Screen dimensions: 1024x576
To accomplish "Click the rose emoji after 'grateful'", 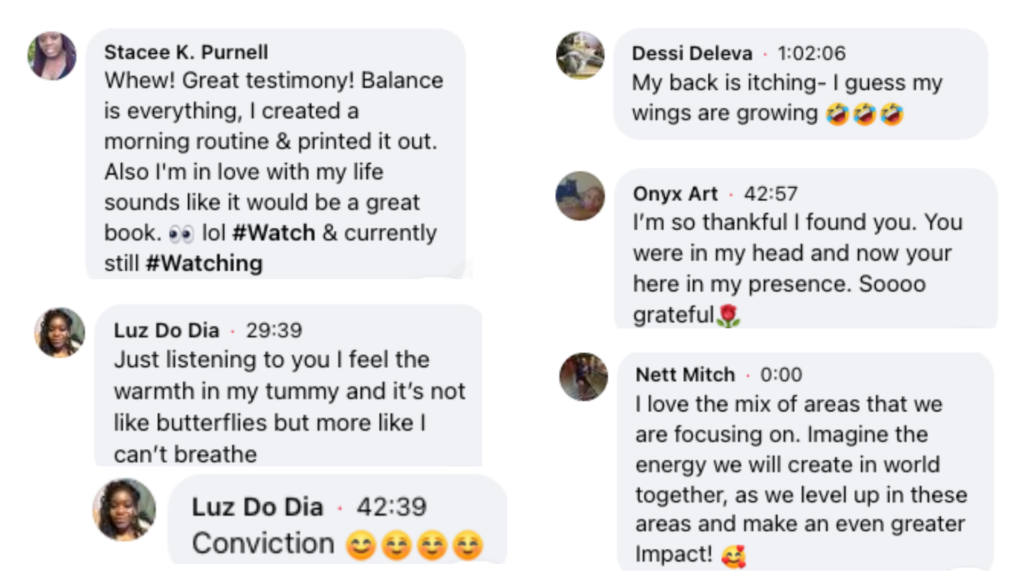I will click(x=728, y=315).
